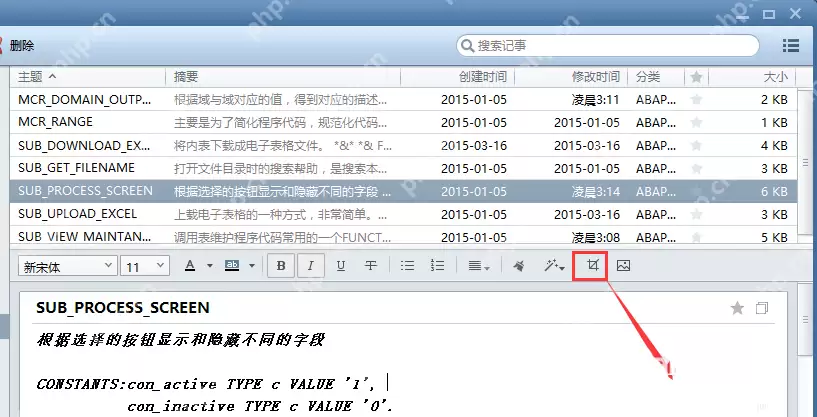This screenshot has width=817, height=417.
Task: Click the CONSTANTS:con_active code line
Action: click(206, 384)
